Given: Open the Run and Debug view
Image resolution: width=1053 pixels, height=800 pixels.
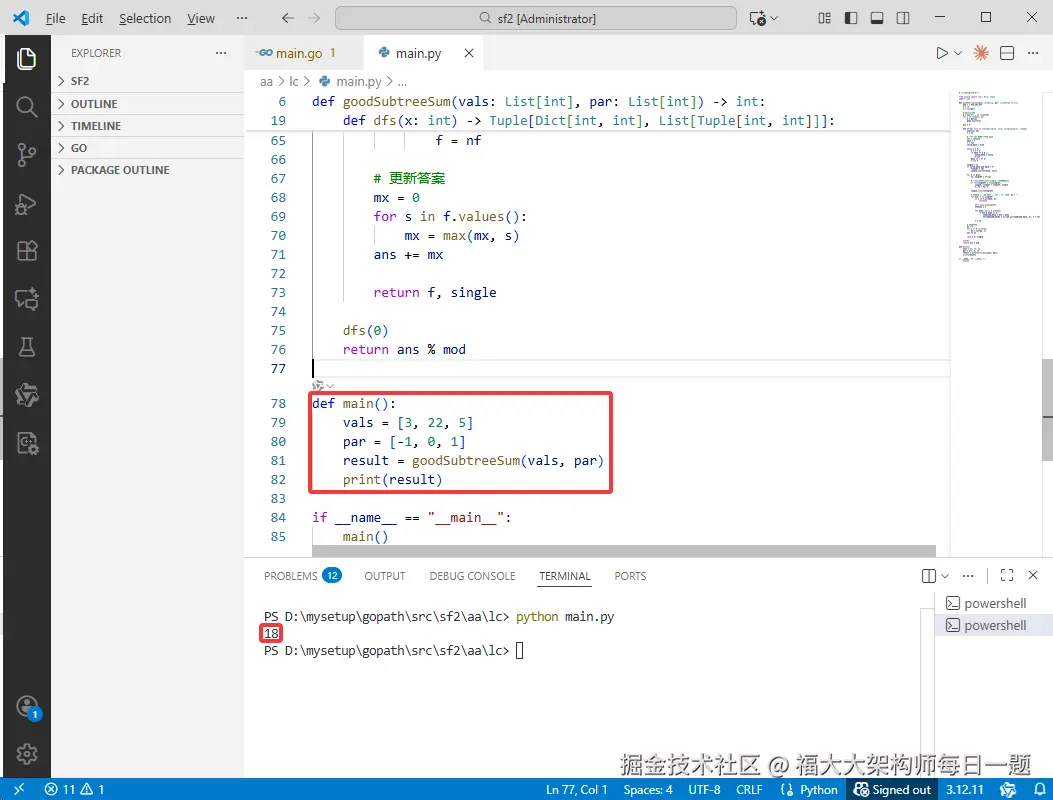Looking at the screenshot, I should [26, 204].
